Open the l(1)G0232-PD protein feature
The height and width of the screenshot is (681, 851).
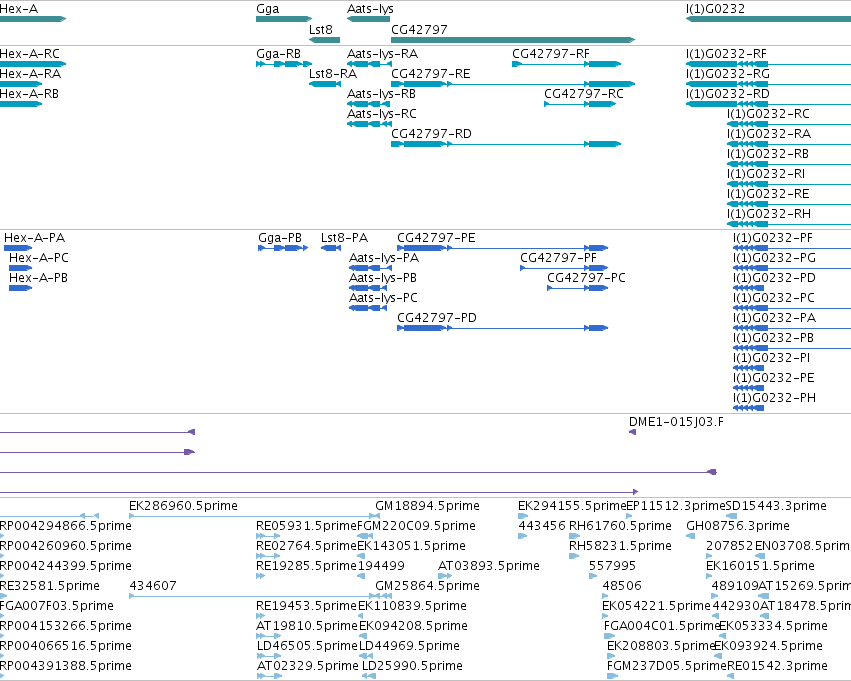(x=748, y=288)
